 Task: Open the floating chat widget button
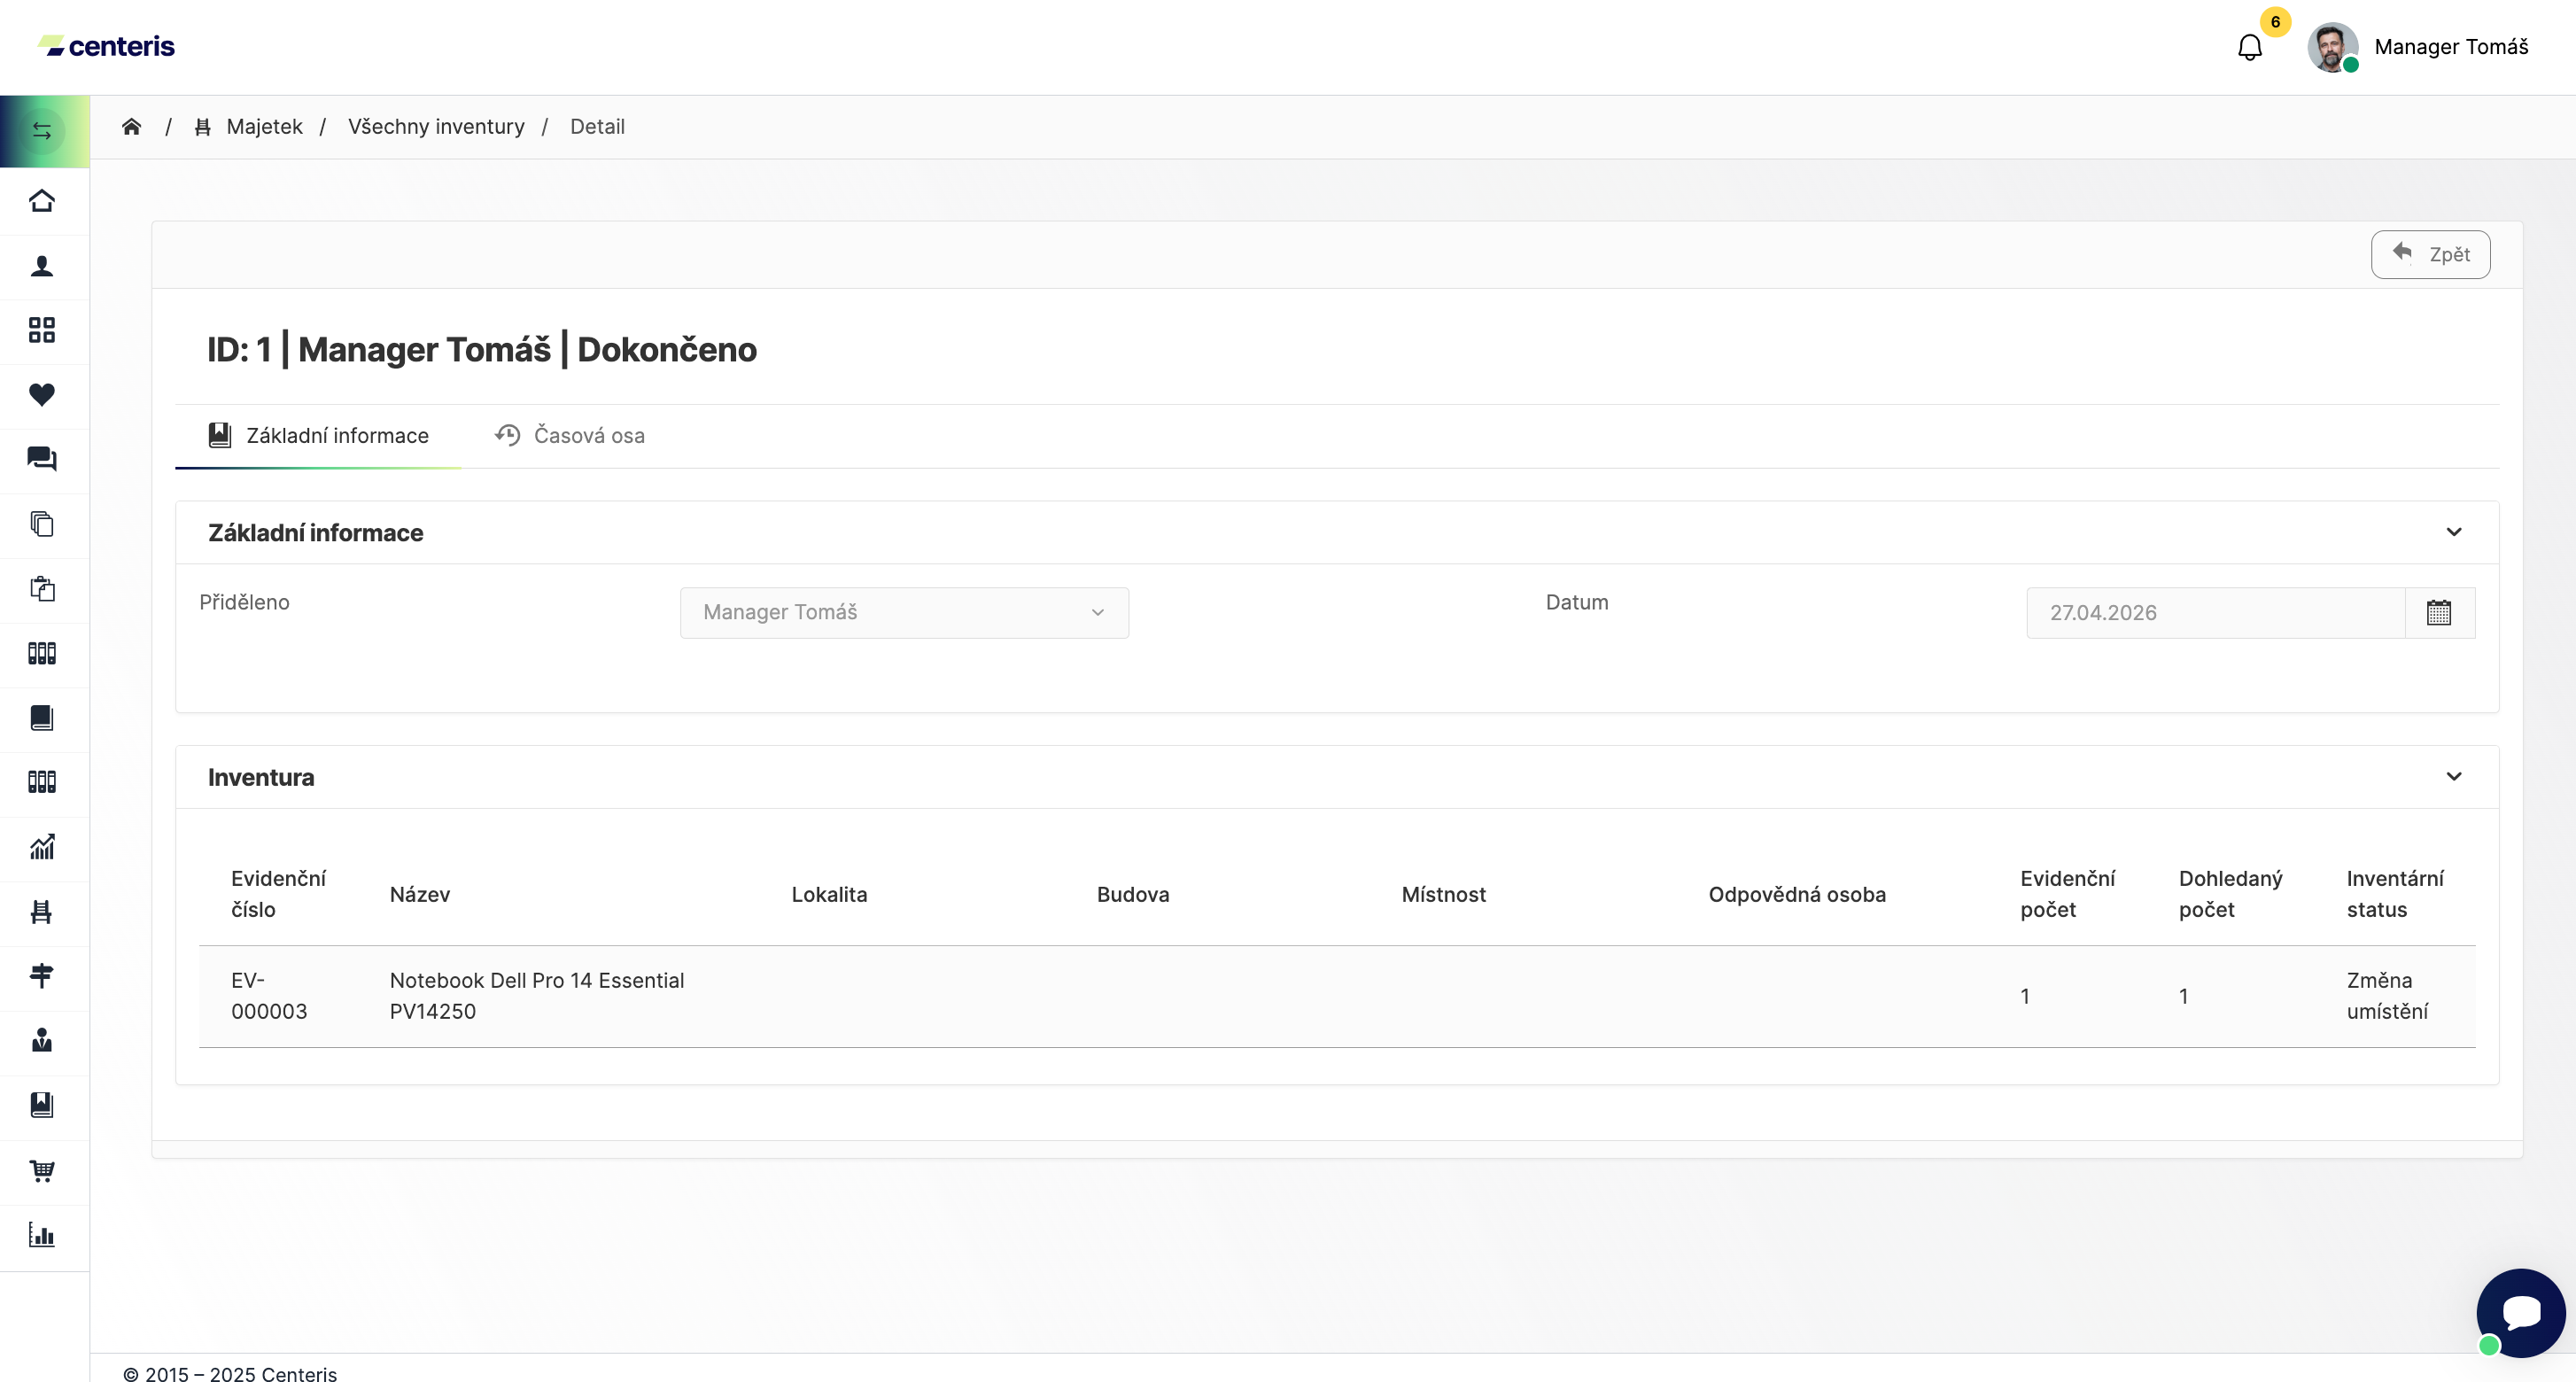tap(2520, 1313)
